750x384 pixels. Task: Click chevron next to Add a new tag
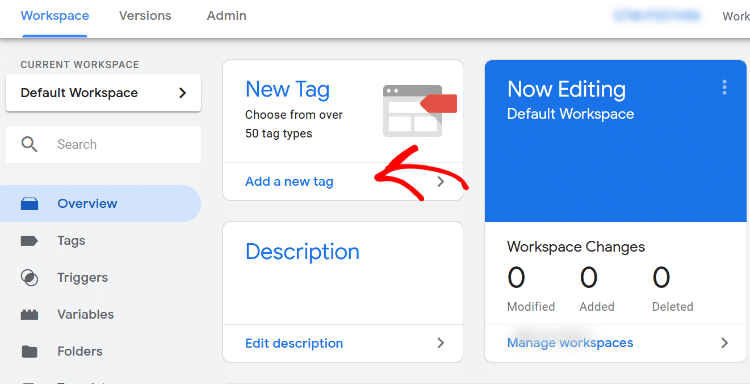pyautogui.click(x=441, y=182)
